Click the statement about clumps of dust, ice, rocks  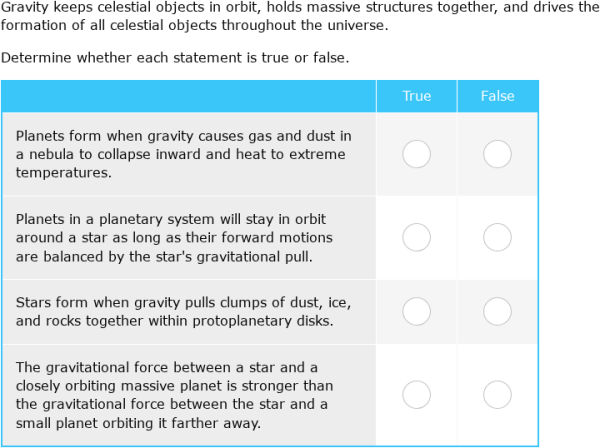pyautogui.click(x=184, y=311)
